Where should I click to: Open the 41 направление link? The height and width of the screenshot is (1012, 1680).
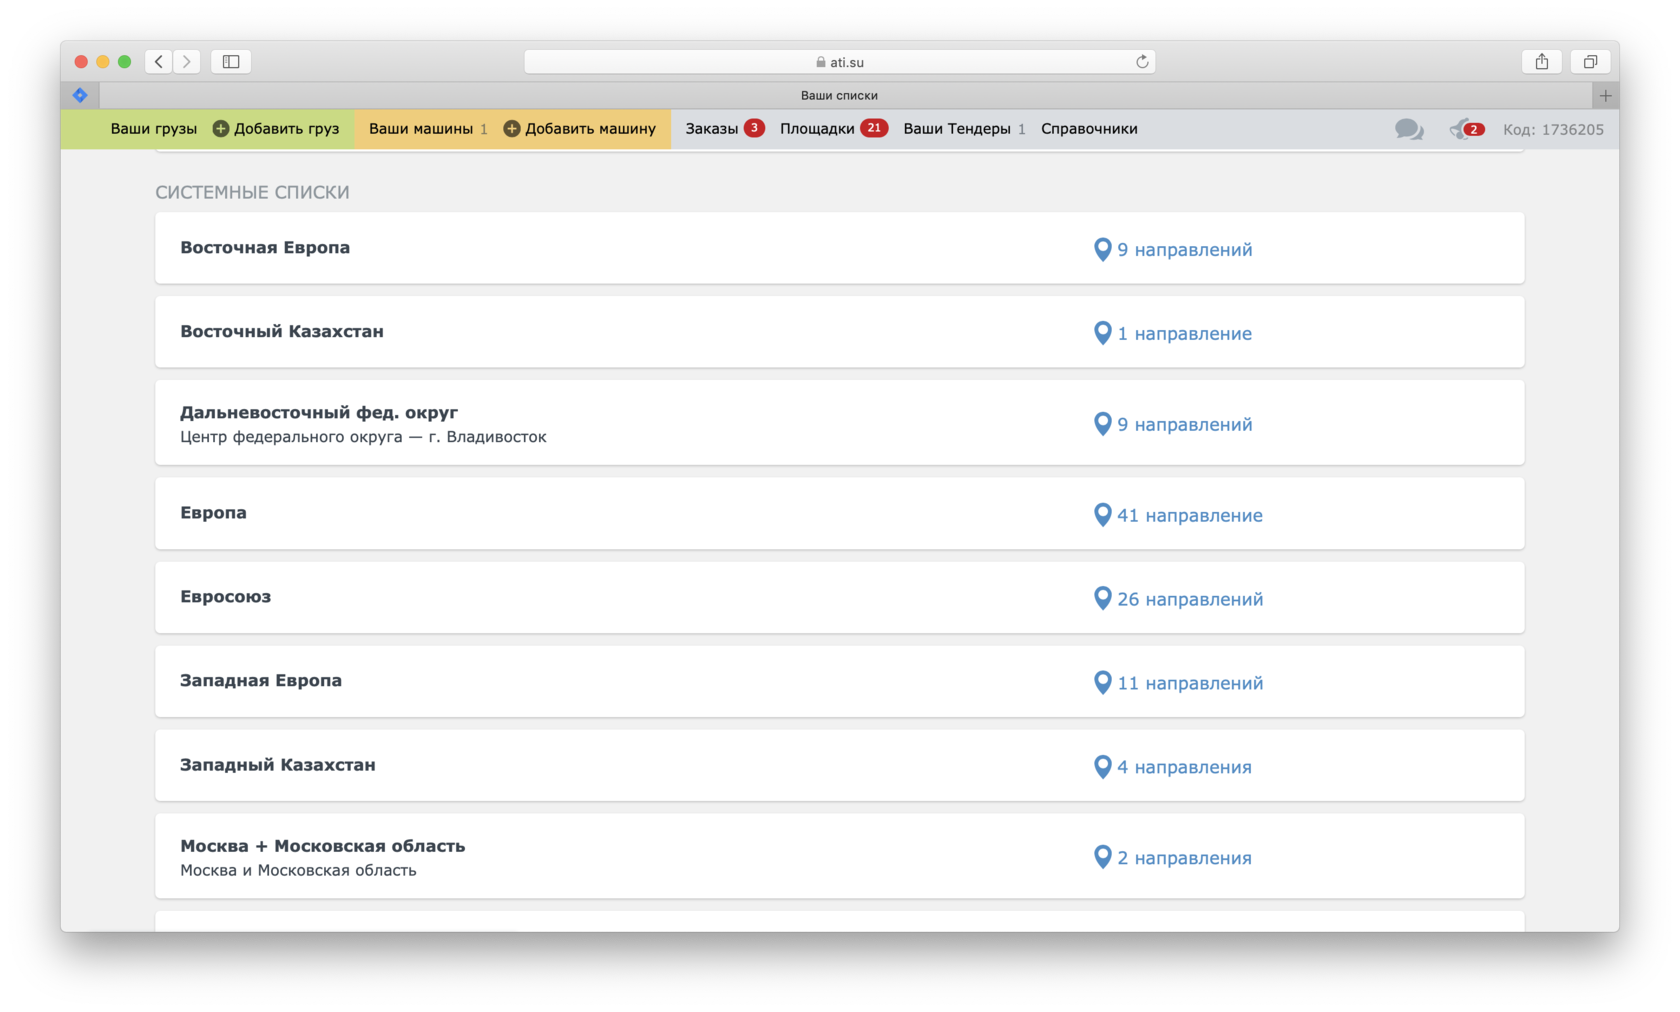[1190, 516]
